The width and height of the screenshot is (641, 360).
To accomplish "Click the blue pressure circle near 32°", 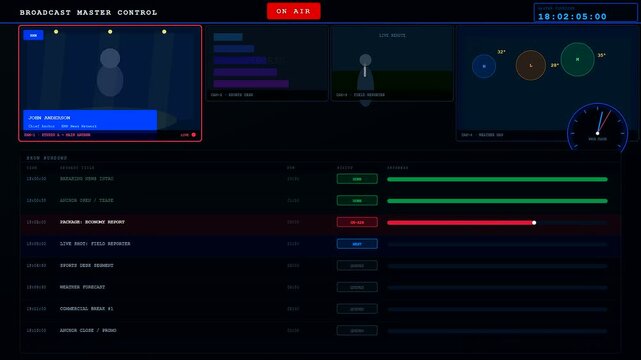I will (484, 66).
